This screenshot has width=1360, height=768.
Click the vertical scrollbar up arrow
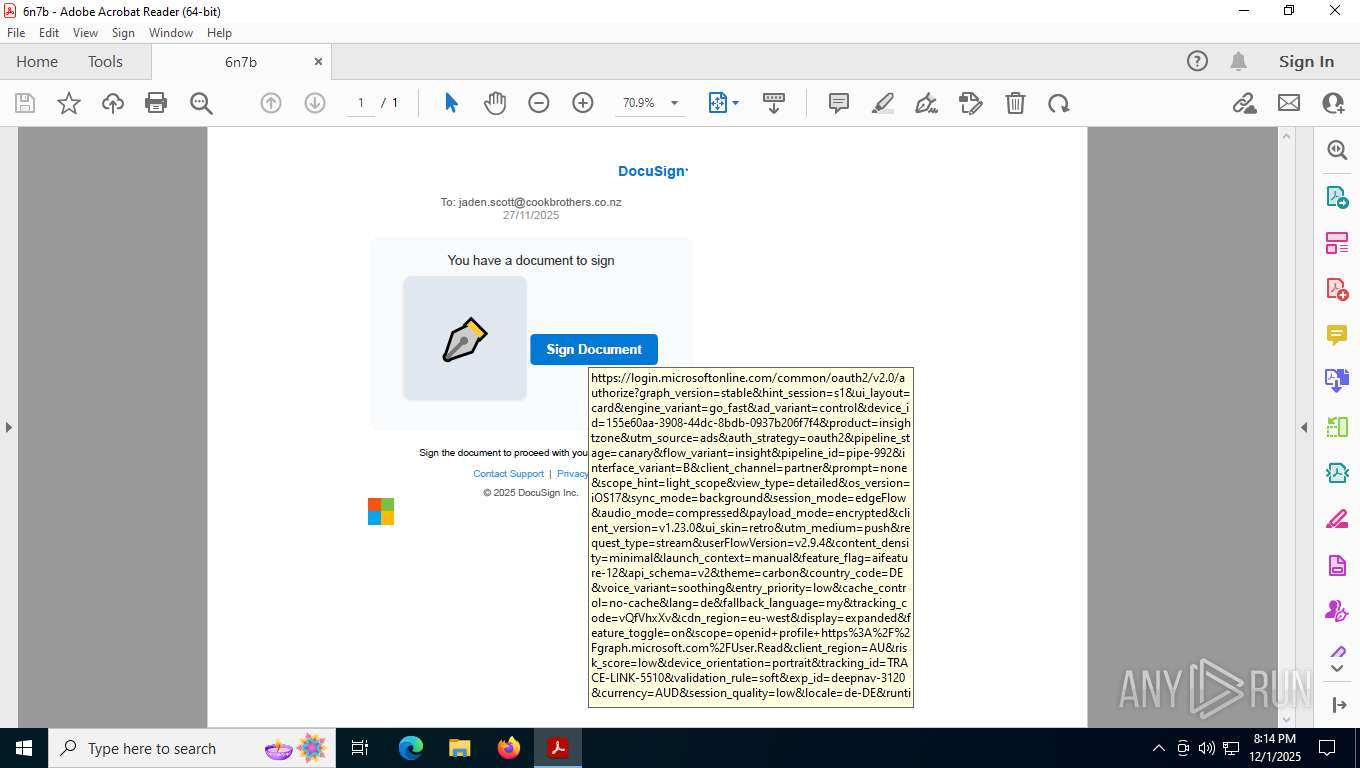(1286, 136)
